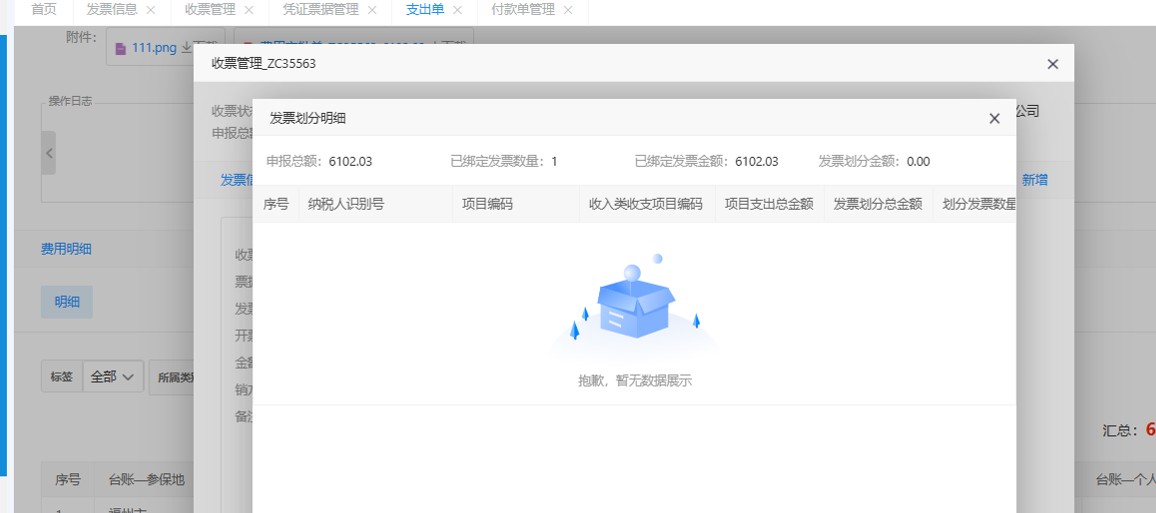This screenshot has width=1156, height=513.
Task: Select the 支出单 tab
Action: (425, 10)
